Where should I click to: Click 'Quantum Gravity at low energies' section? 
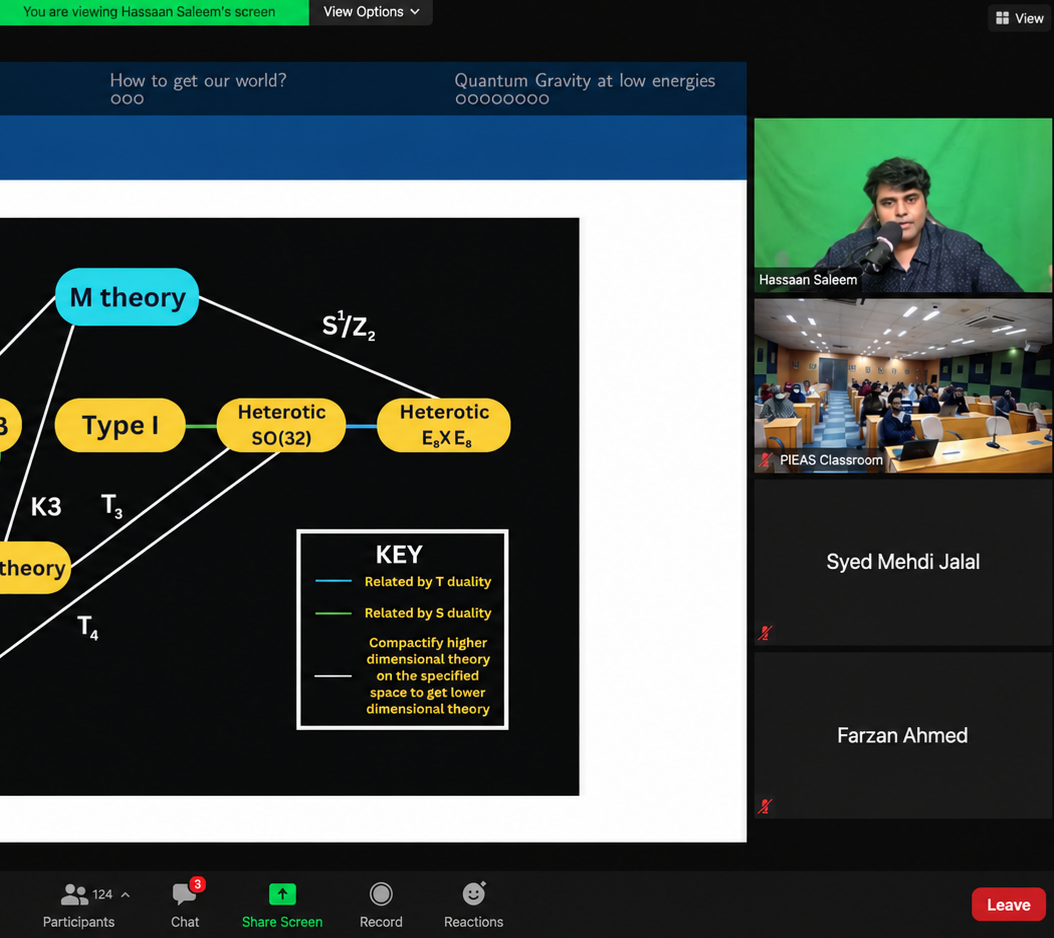(585, 81)
